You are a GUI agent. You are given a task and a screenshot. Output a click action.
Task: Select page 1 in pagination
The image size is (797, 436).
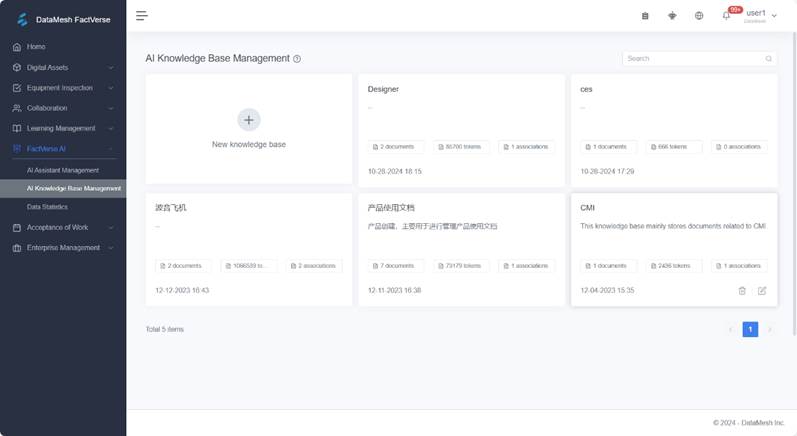pos(750,329)
